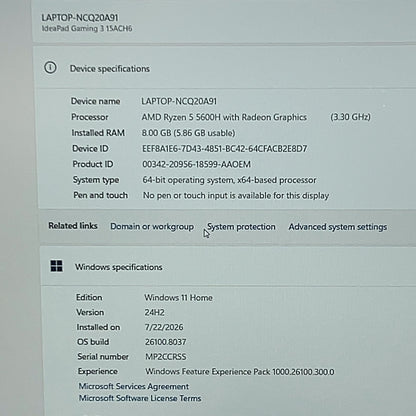Screen dimensions: 416x416
Task: Open Microsoft Software License Terms link
Action: click(x=140, y=398)
